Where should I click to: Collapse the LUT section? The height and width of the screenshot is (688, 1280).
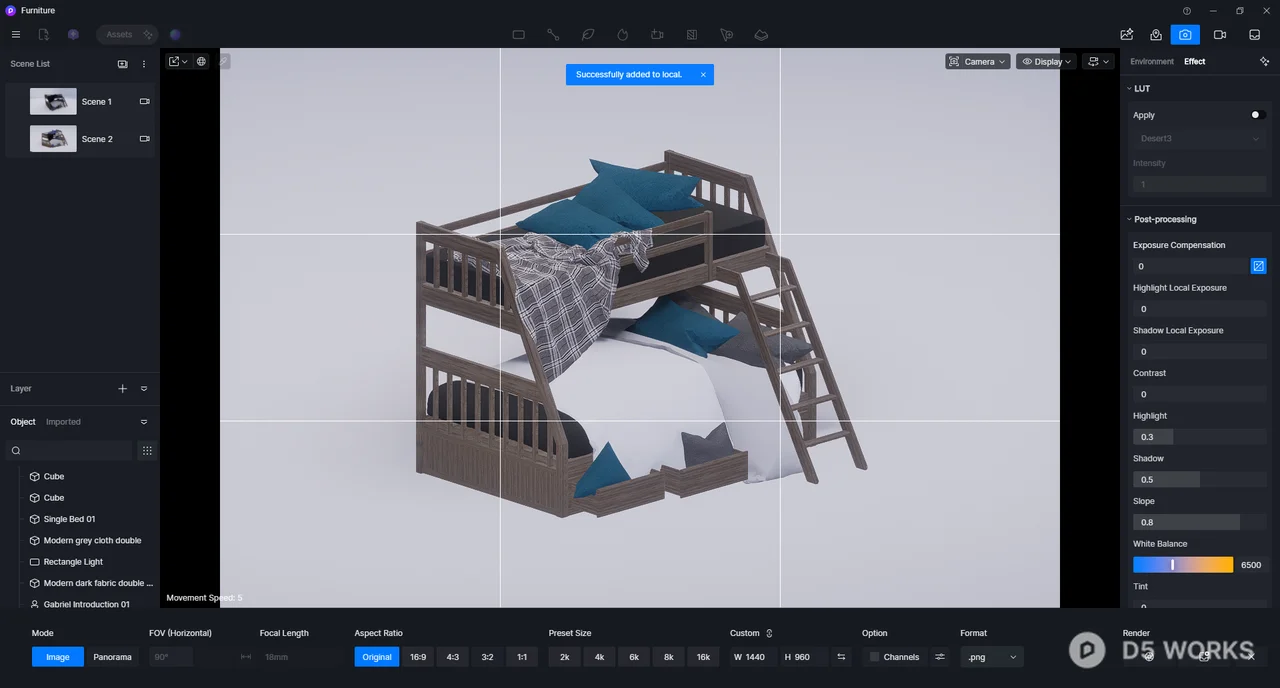click(1130, 89)
